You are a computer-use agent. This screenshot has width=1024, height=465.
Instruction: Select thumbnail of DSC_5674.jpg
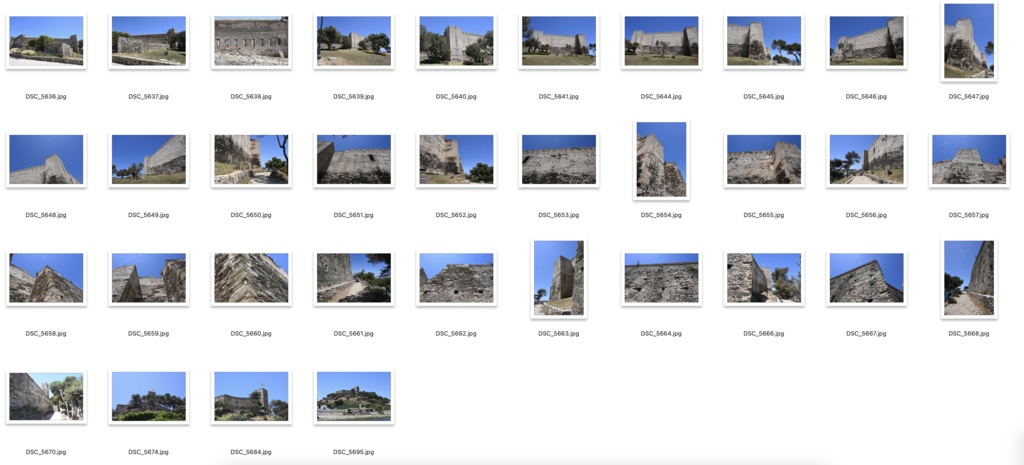tap(149, 396)
